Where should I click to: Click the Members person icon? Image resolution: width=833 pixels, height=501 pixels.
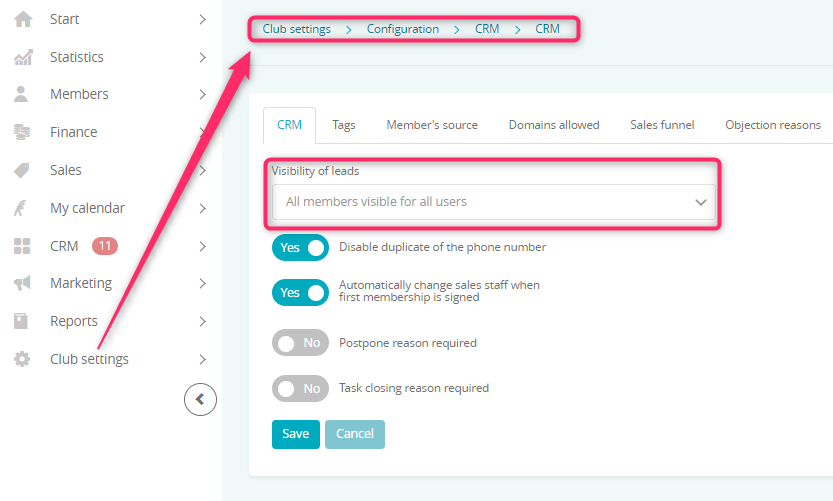(x=21, y=94)
